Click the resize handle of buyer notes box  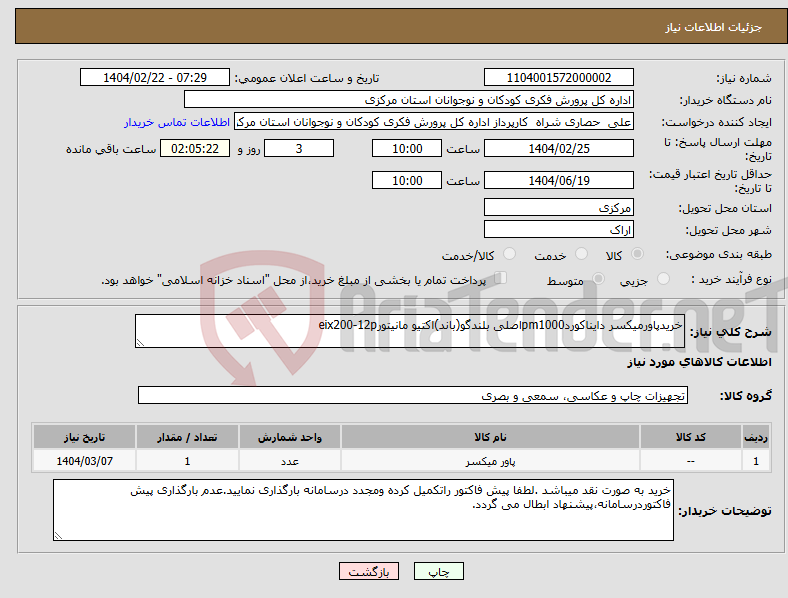click(x=58, y=536)
